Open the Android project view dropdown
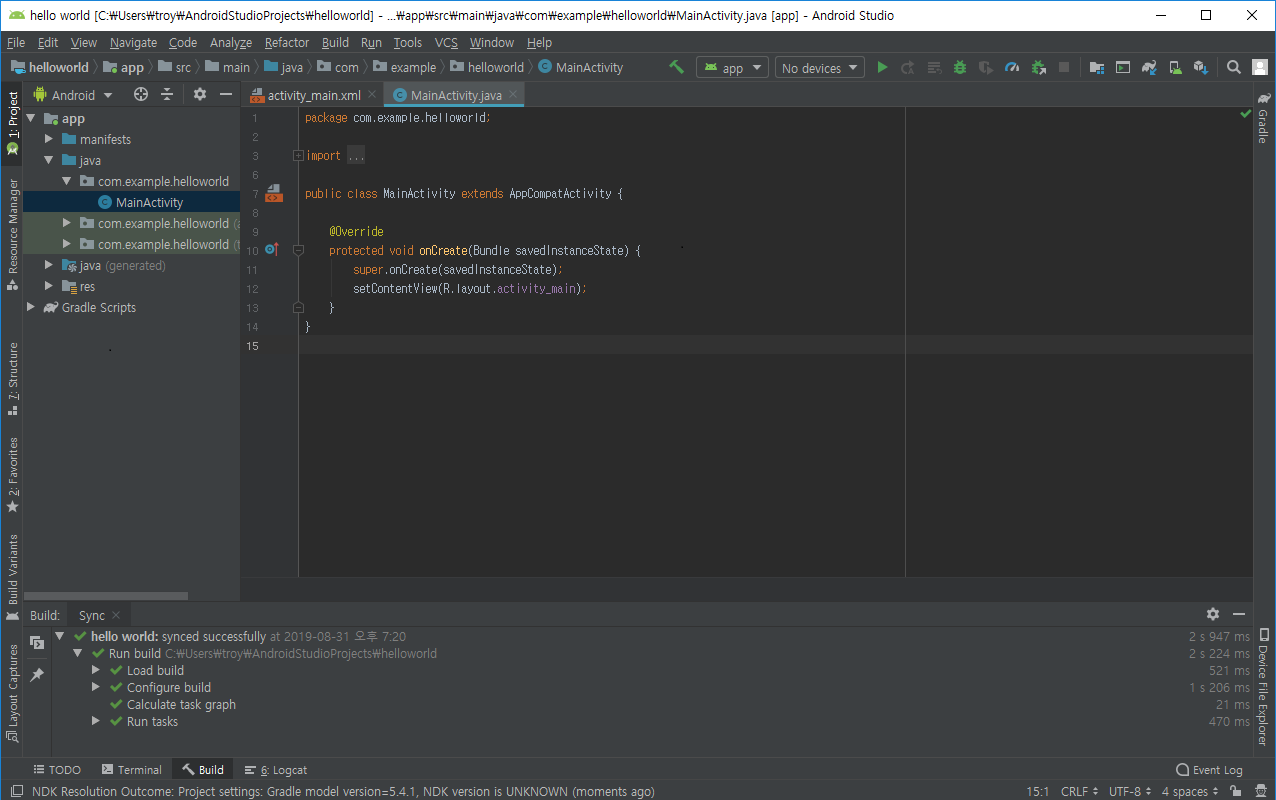This screenshot has height=800, width=1276. [x=72, y=94]
